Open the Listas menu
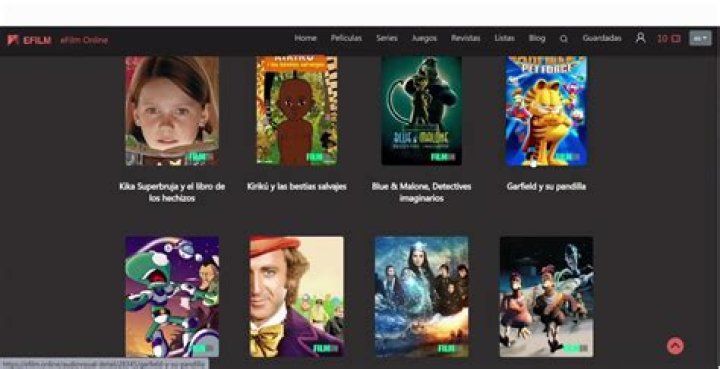Image resolution: width=720 pixels, height=369 pixels. click(504, 38)
